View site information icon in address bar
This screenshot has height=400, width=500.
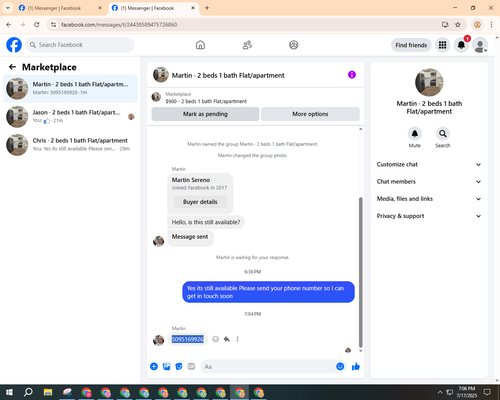[53, 24]
